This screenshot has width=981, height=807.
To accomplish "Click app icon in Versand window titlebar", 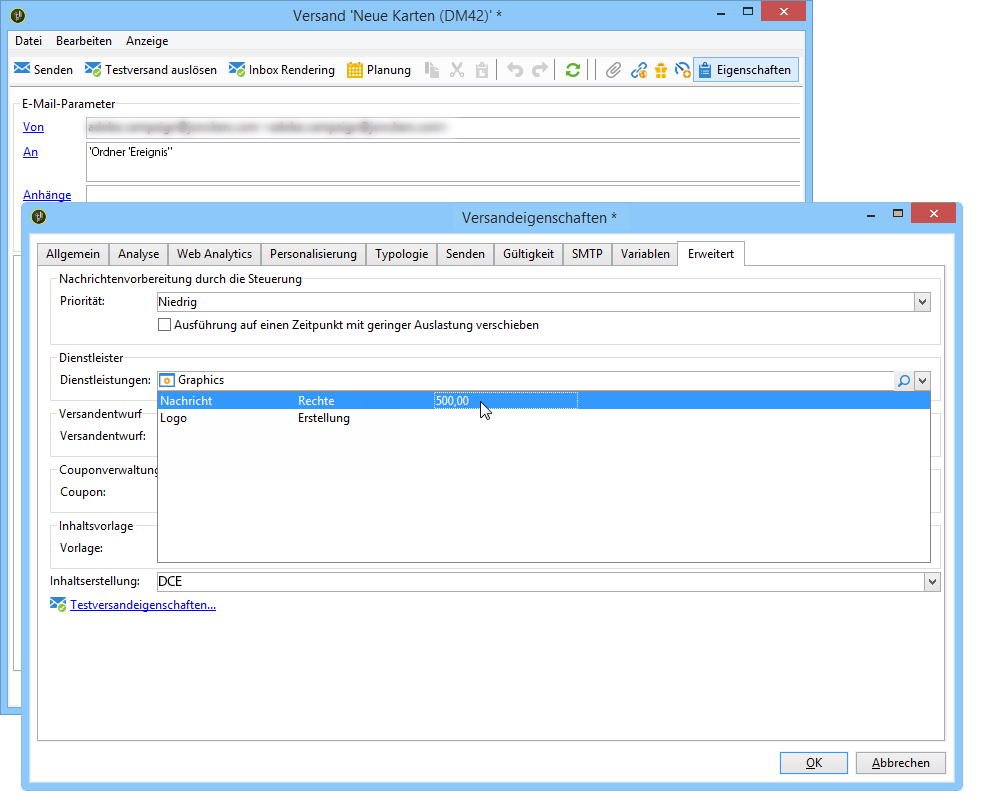I will [18, 15].
